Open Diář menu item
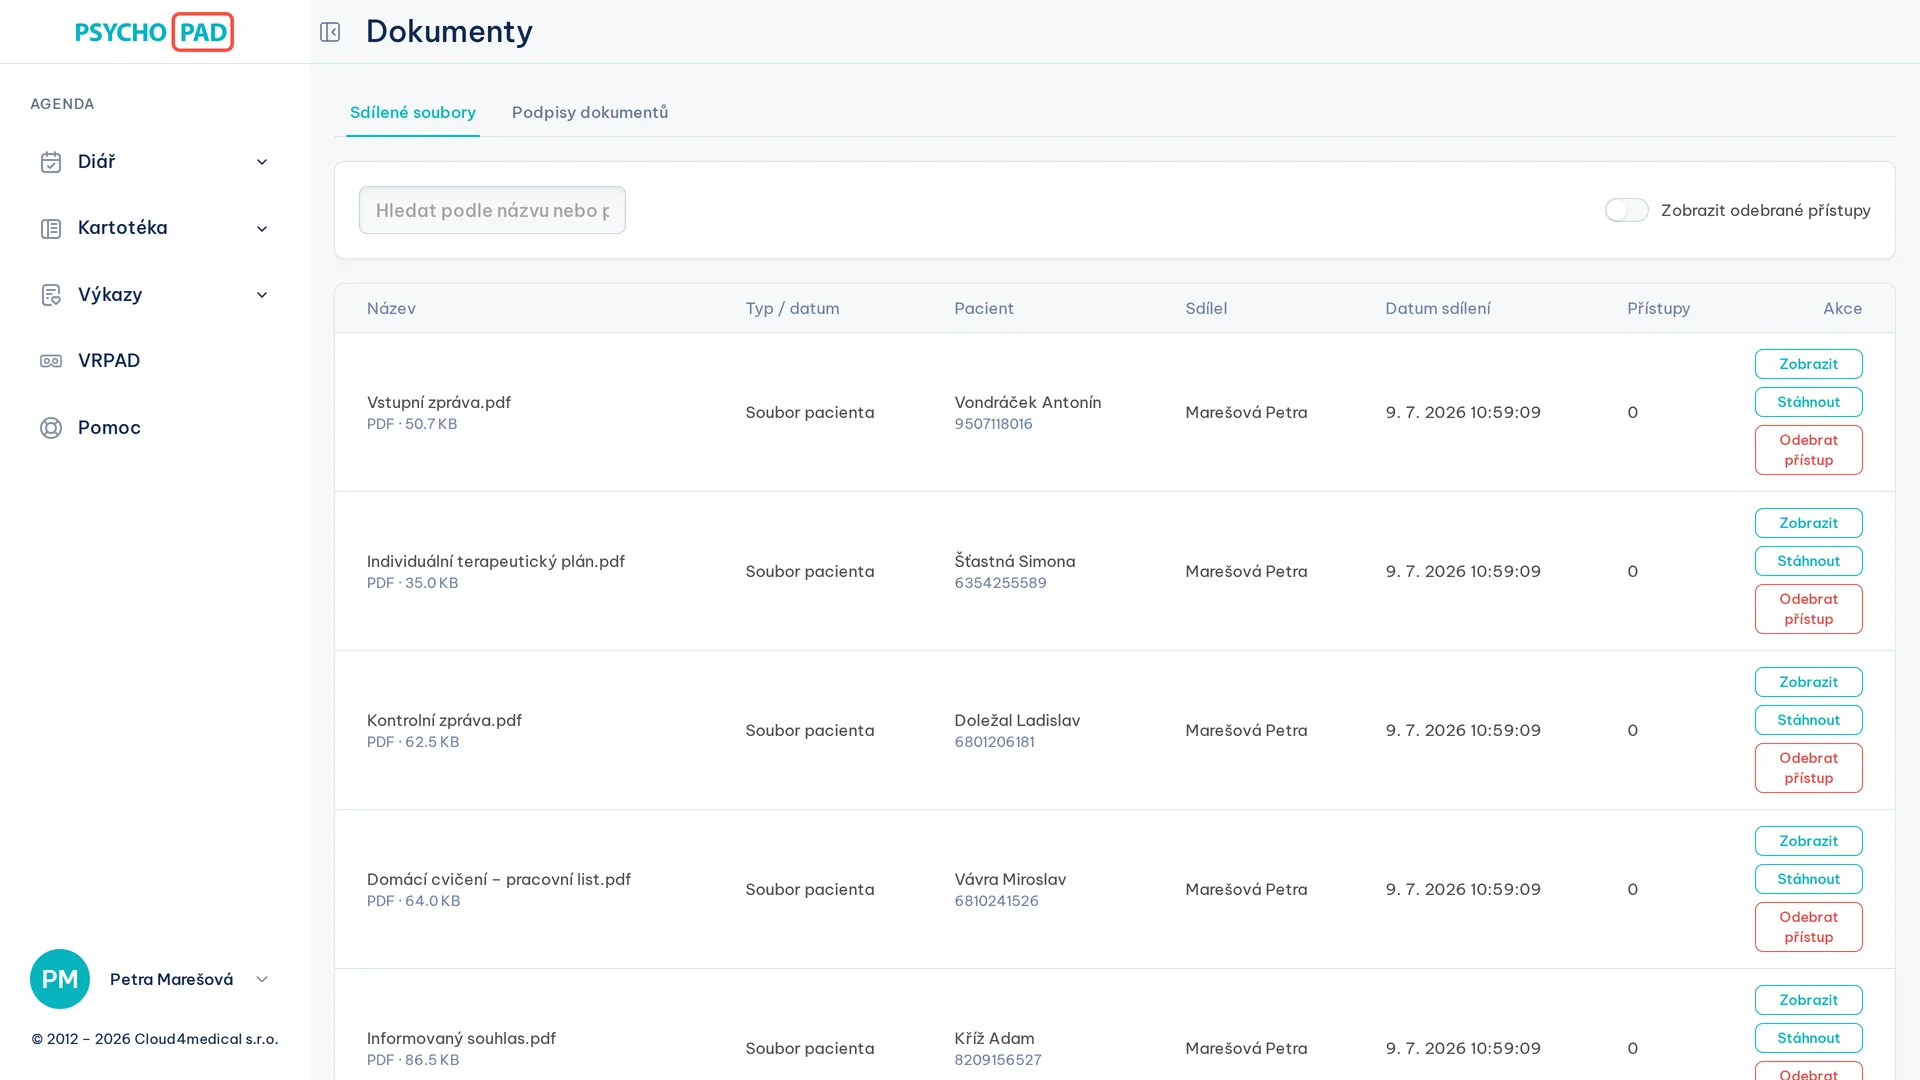This screenshot has width=1920, height=1080. (x=155, y=162)
